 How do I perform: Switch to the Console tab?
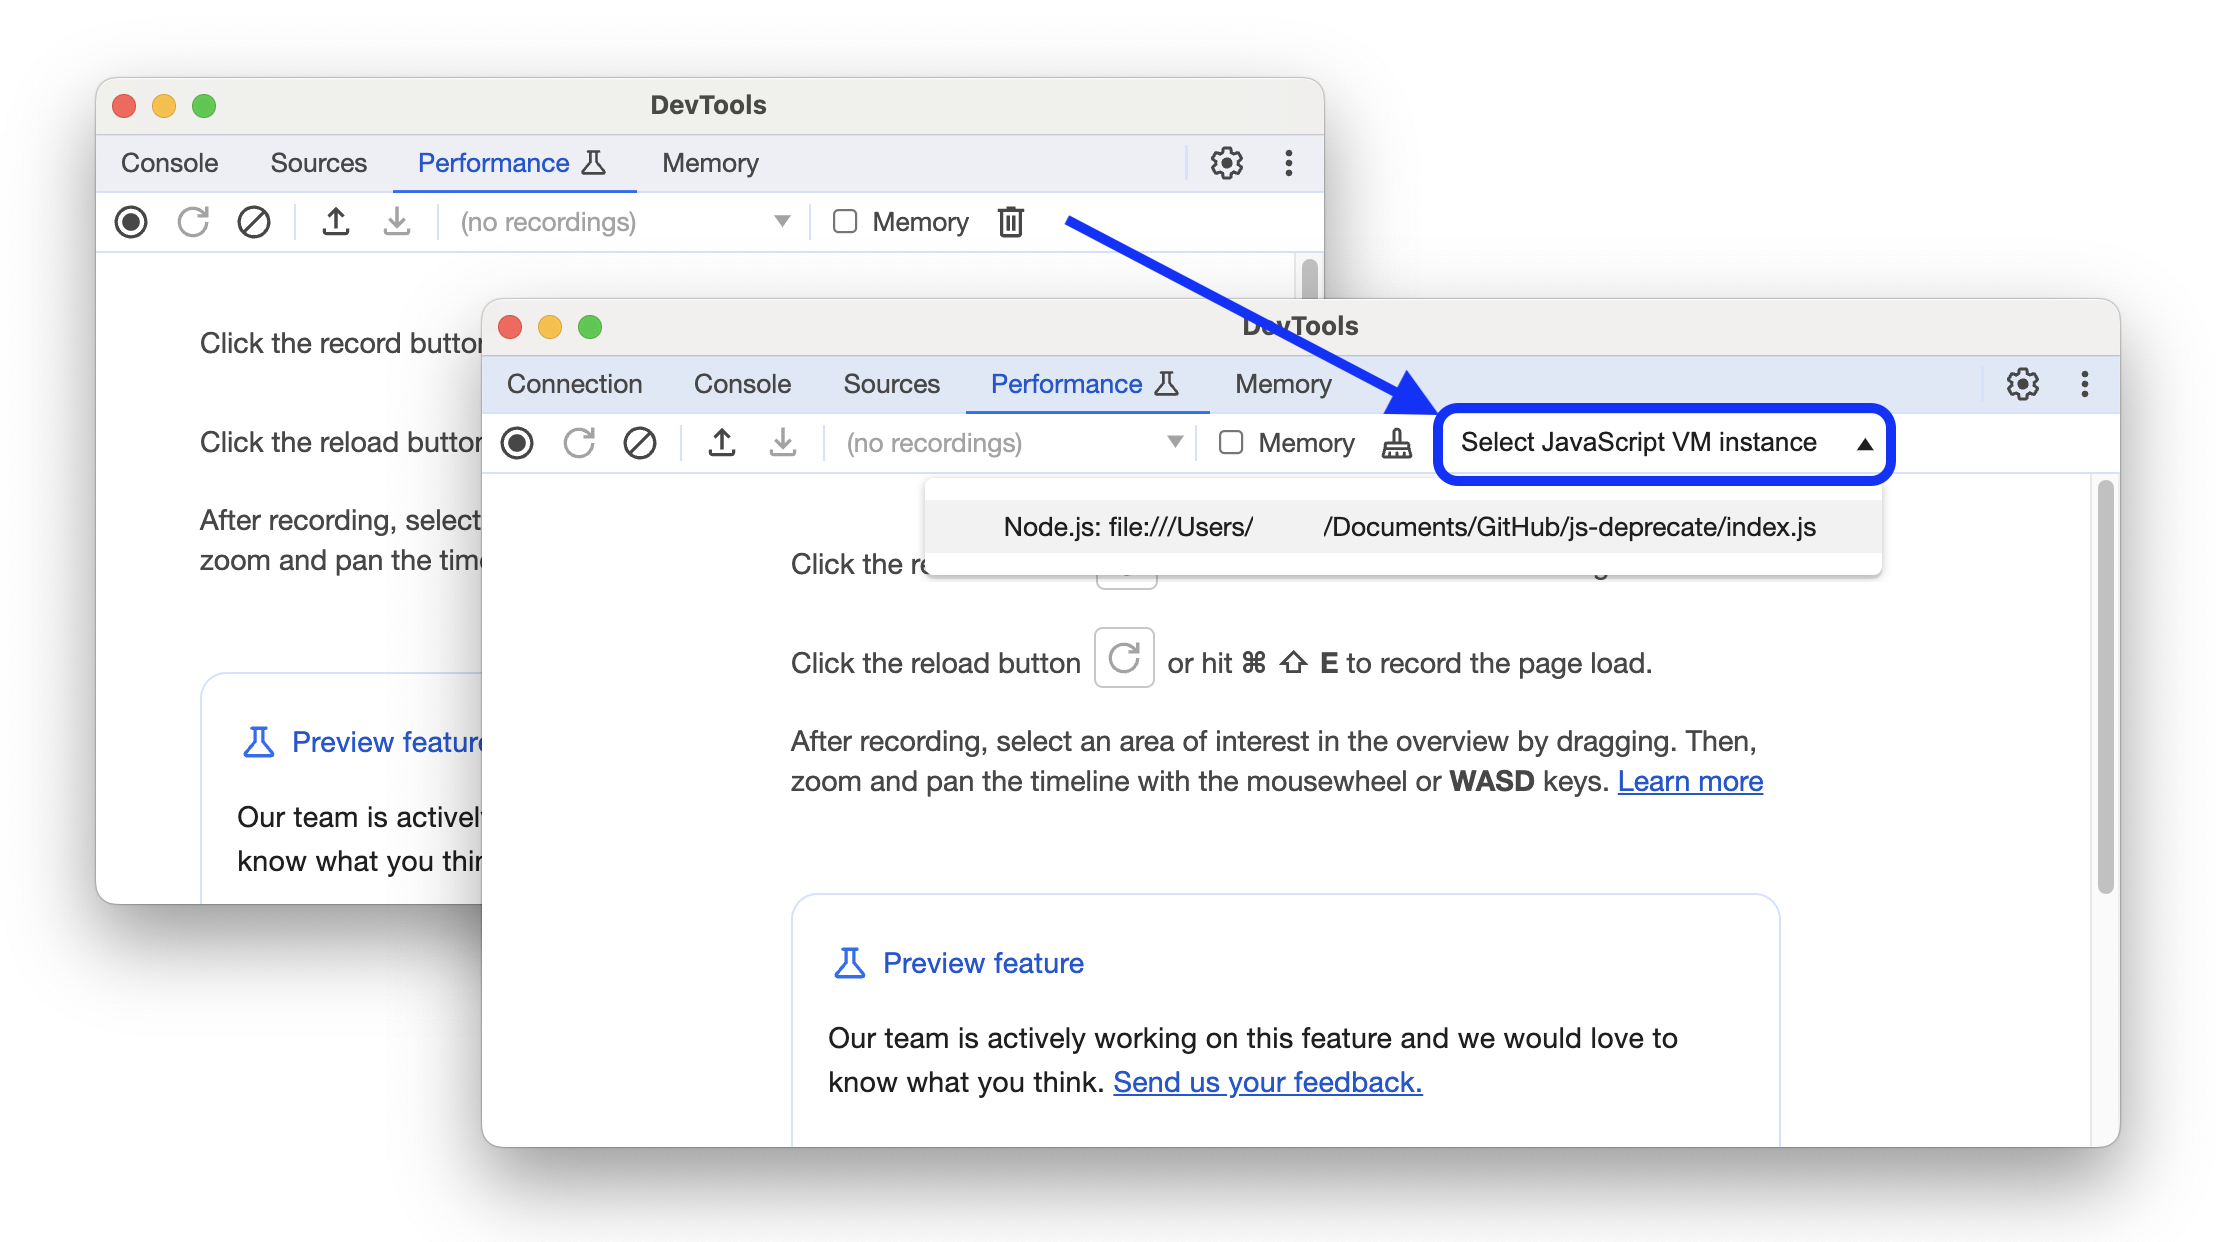coord(742,384)
